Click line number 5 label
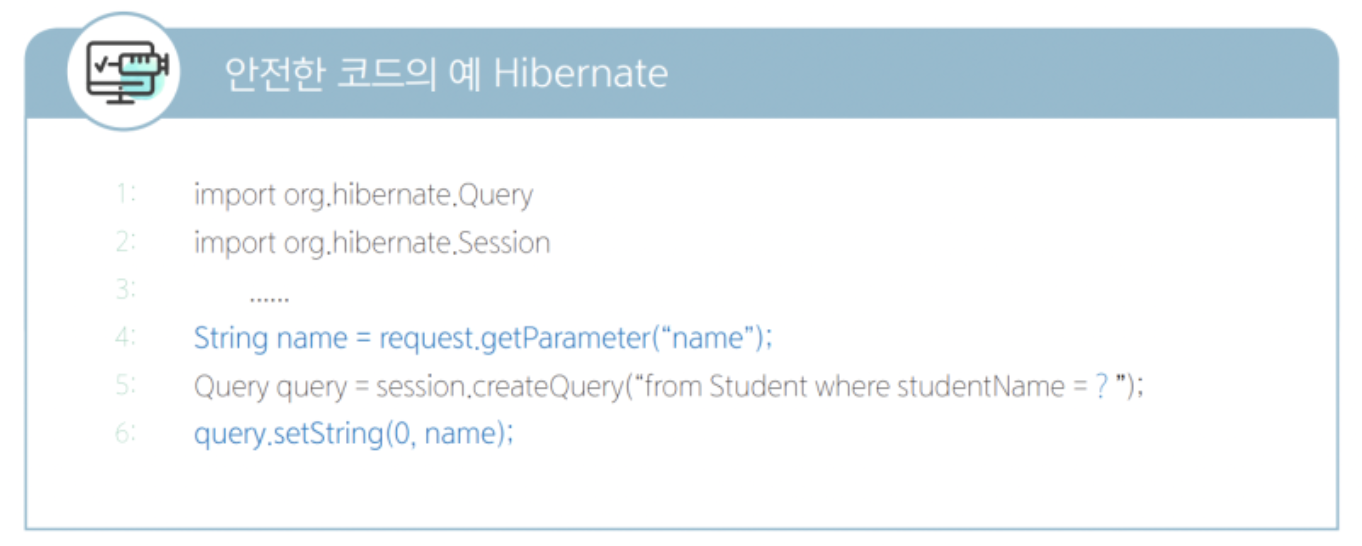1362x546 pixels. [125, 385]
